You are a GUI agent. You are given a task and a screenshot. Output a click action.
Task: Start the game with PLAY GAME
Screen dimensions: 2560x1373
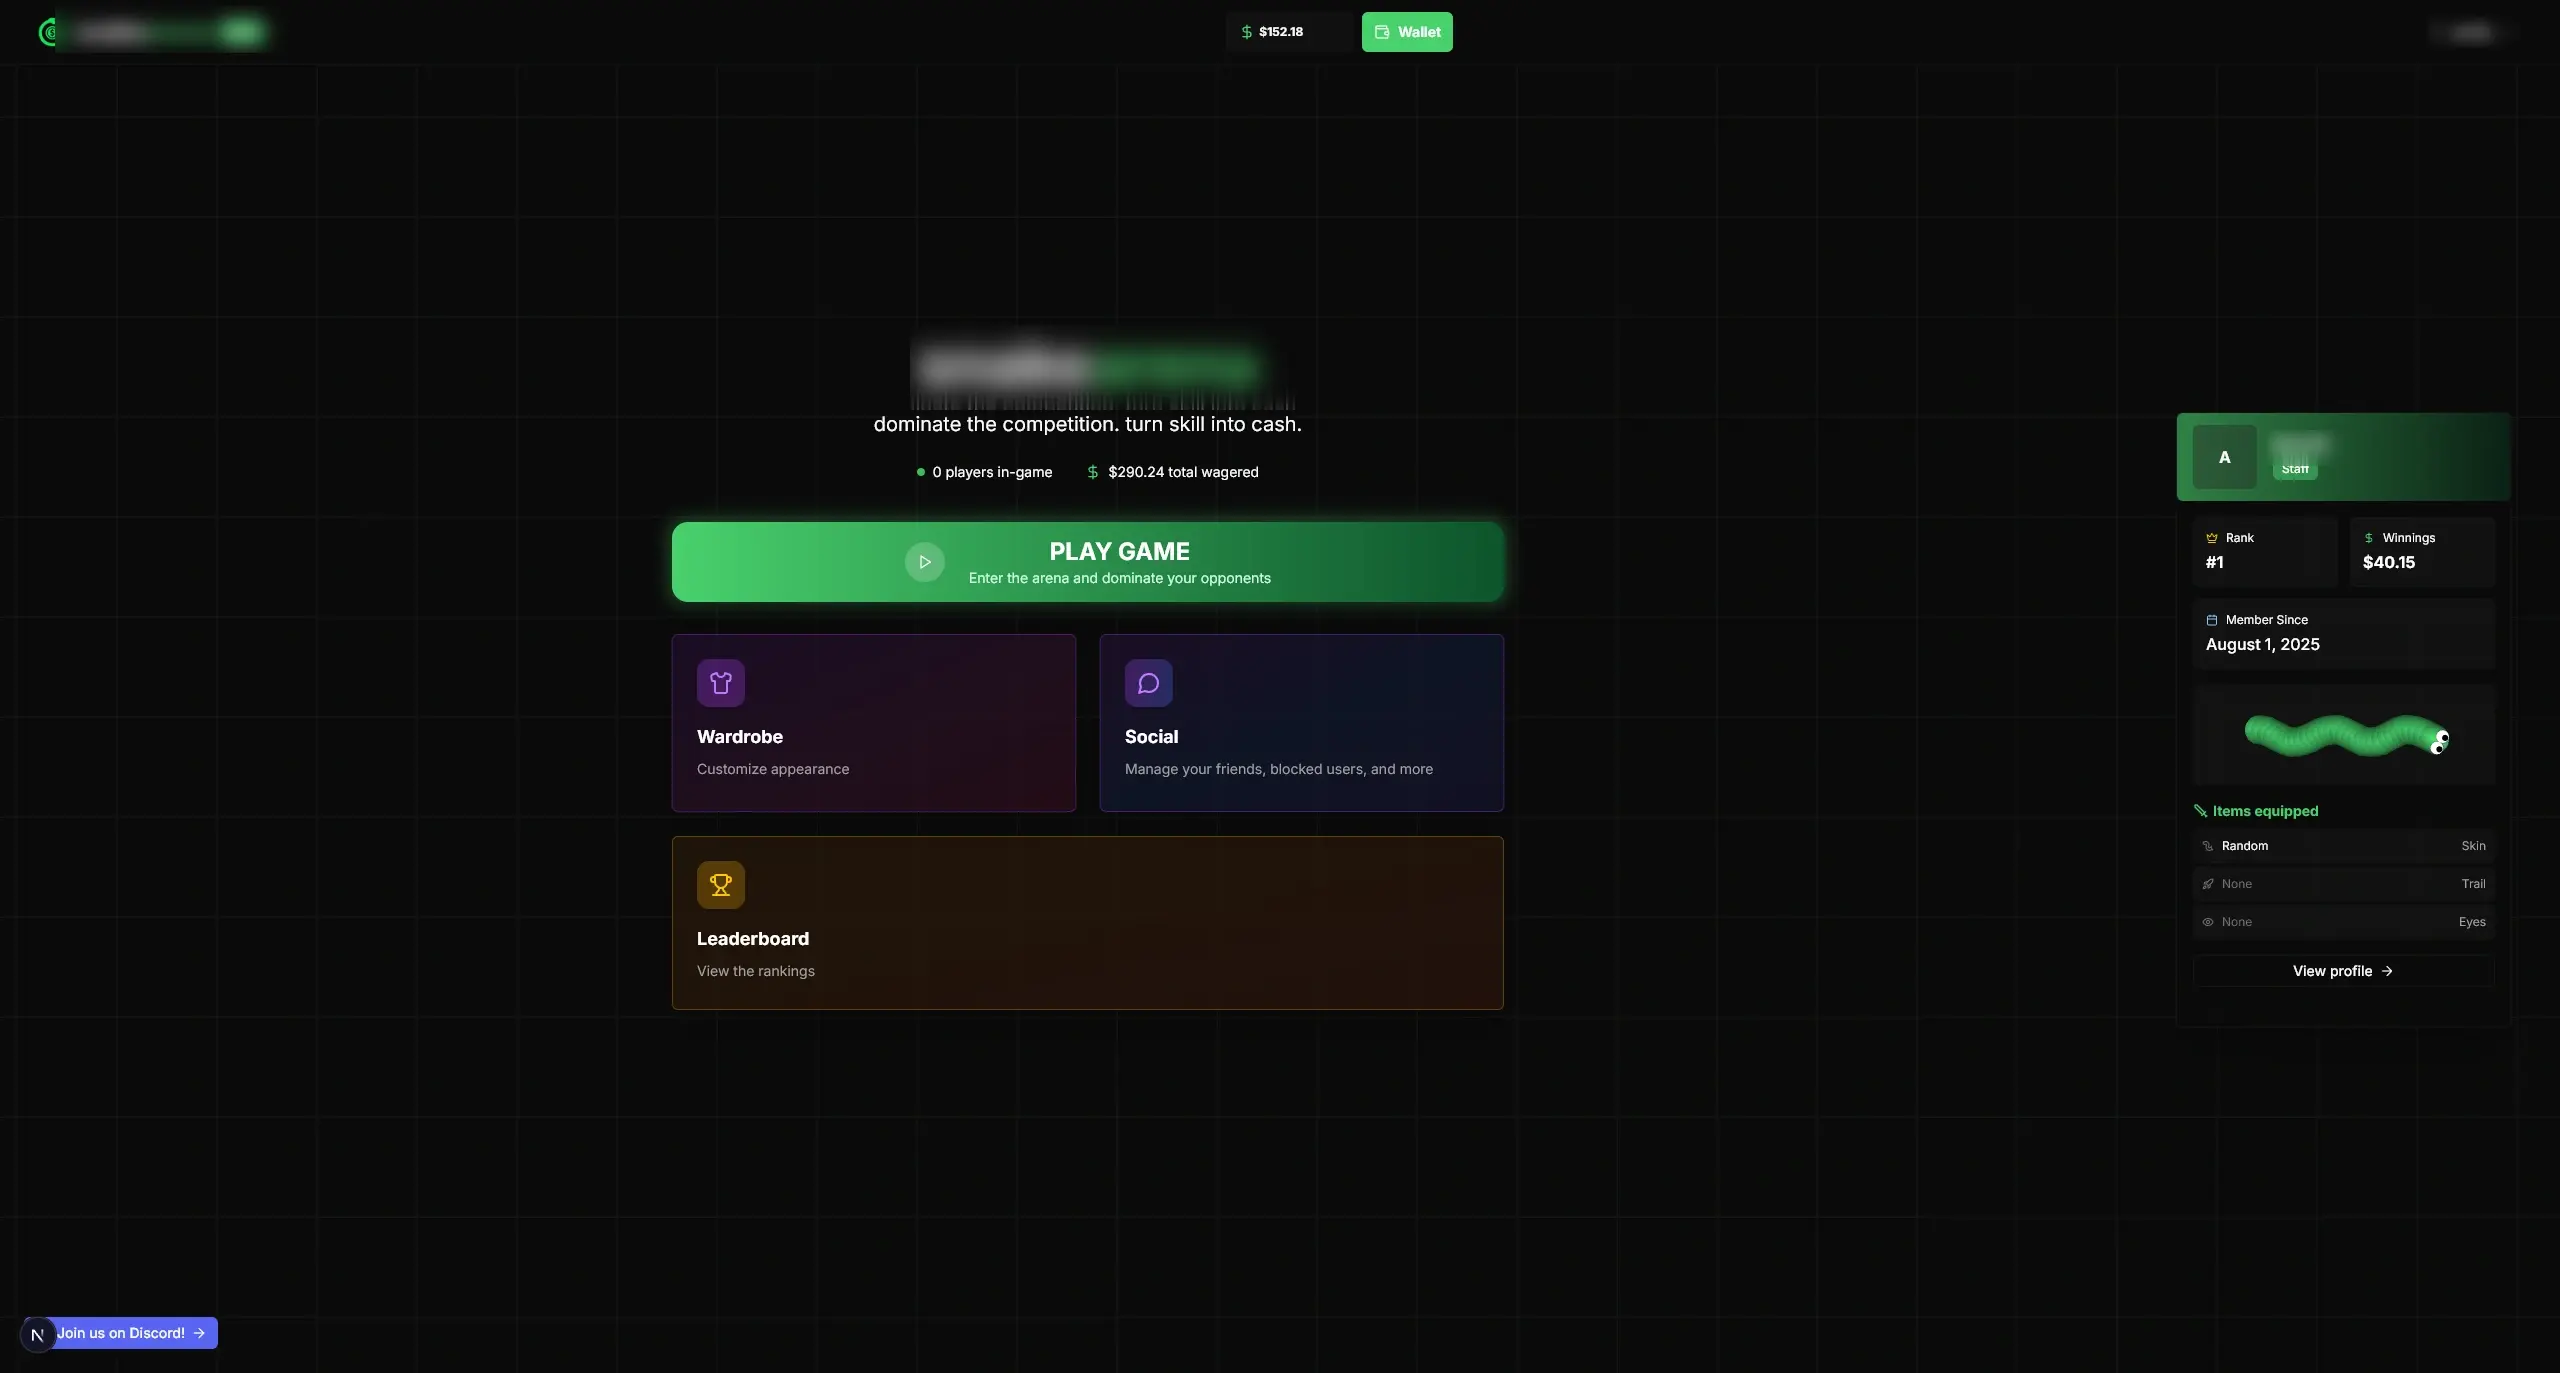click(1088, 562)
